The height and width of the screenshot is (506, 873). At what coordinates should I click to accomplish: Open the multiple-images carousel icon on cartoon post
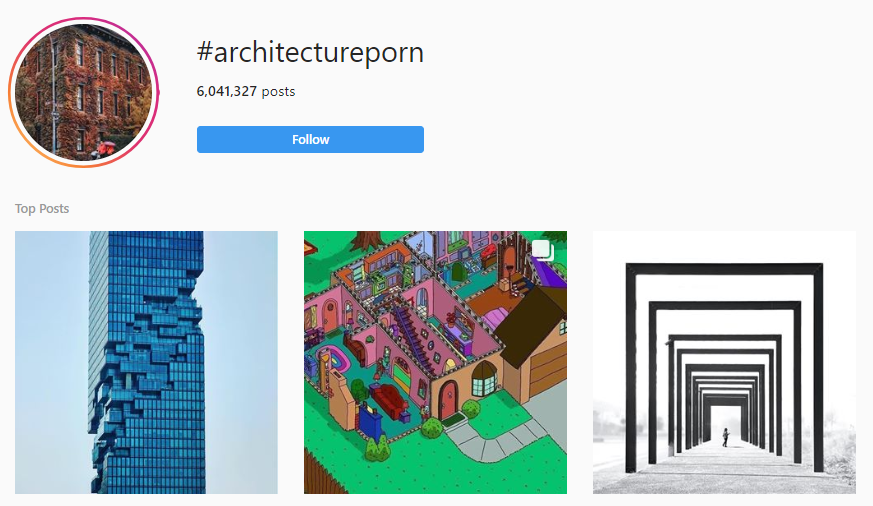pyautogui.click(x=542, y=250)
